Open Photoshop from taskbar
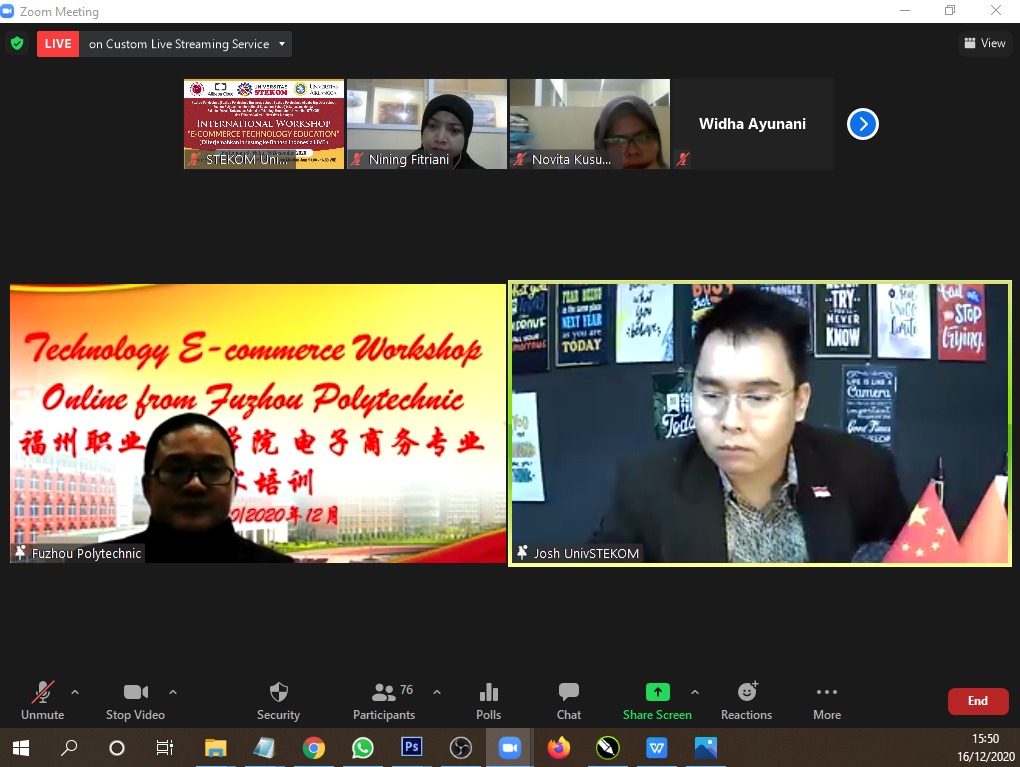1020x767 pixels. pyautogui.click(x=411, y=747)
